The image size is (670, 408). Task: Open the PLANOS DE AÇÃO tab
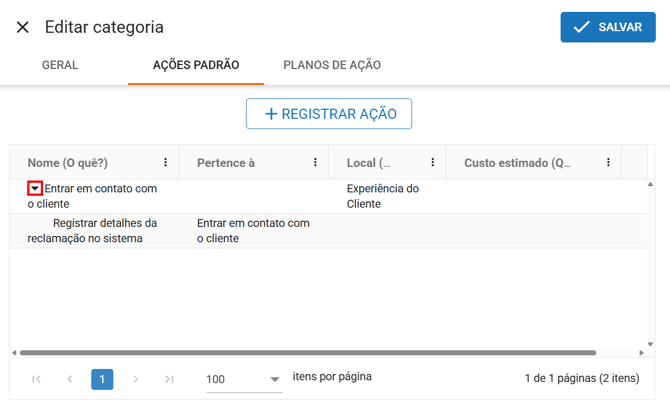click(332, 65)
